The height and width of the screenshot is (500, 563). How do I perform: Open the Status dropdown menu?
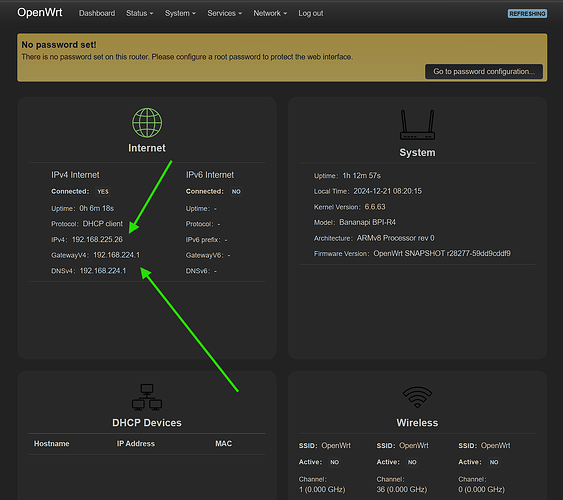pyautogui.click(x=139, y=13)
